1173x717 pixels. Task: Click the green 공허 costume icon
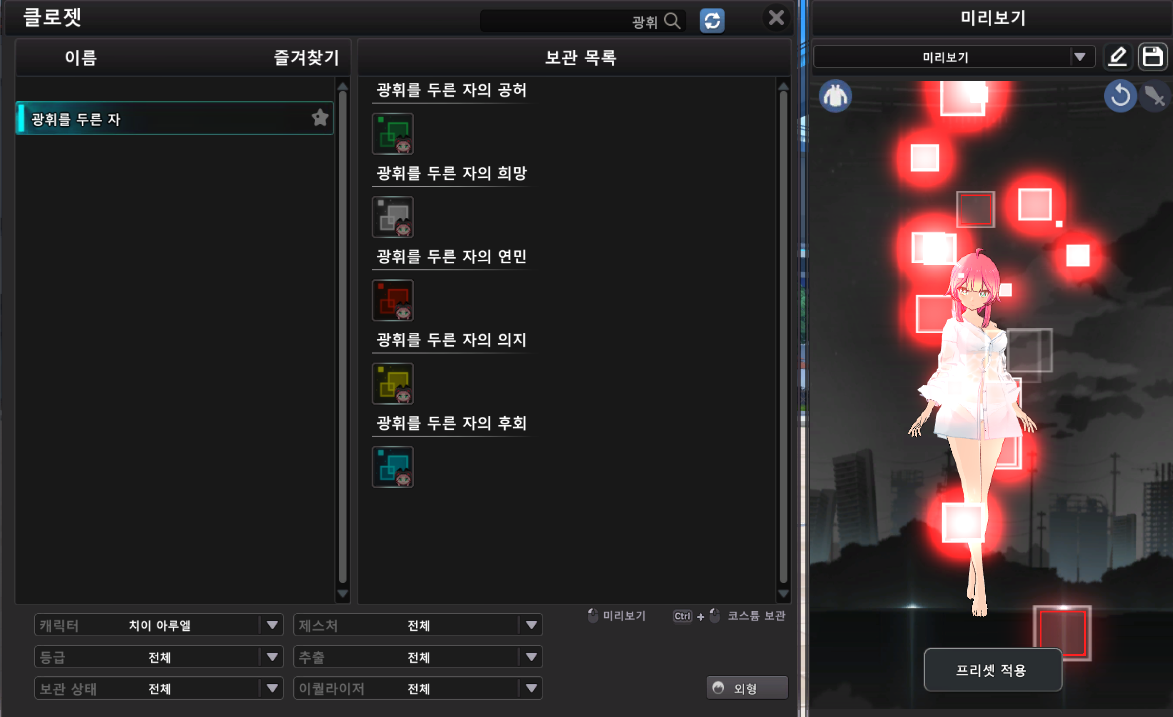point(393,134)
